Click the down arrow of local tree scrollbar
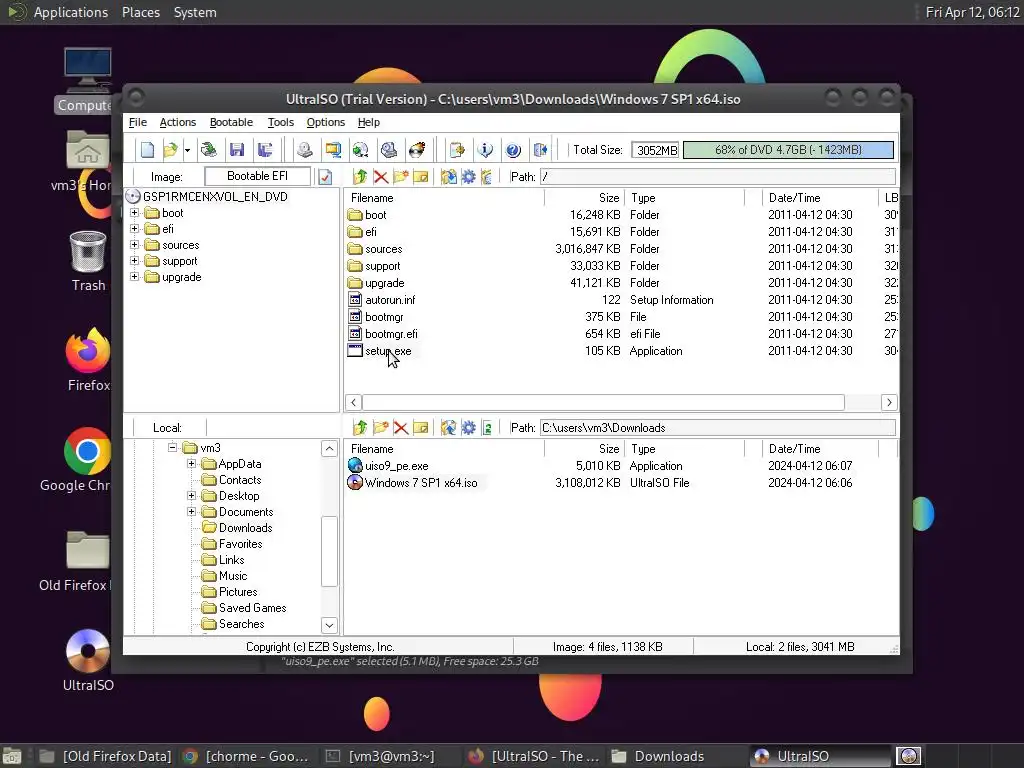The image size is (1024, 768). (329, 625)
